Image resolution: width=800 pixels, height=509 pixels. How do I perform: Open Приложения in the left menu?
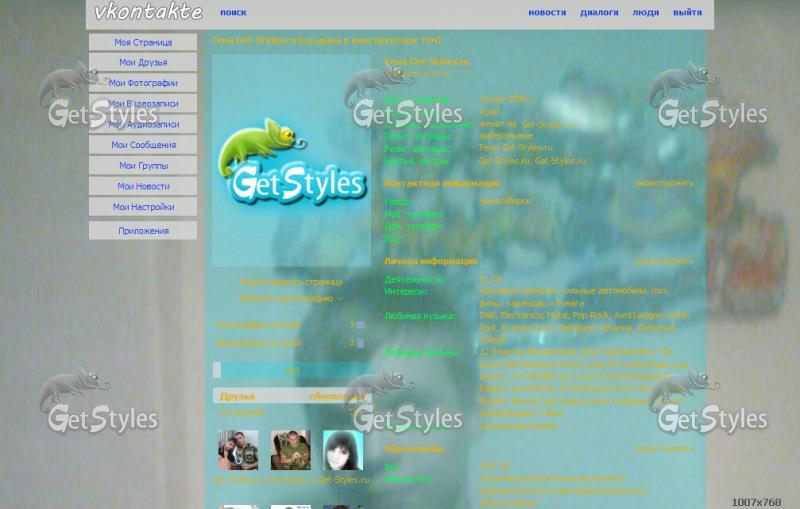tap(143, 231)
